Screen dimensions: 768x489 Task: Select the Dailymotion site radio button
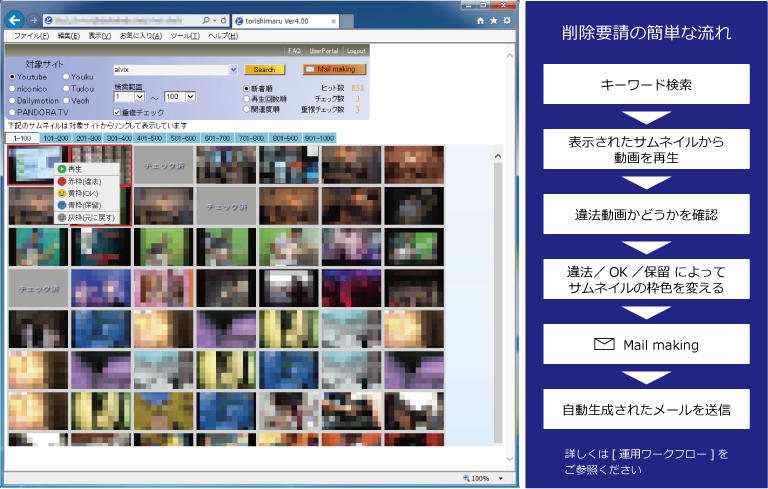click(12, 100)
